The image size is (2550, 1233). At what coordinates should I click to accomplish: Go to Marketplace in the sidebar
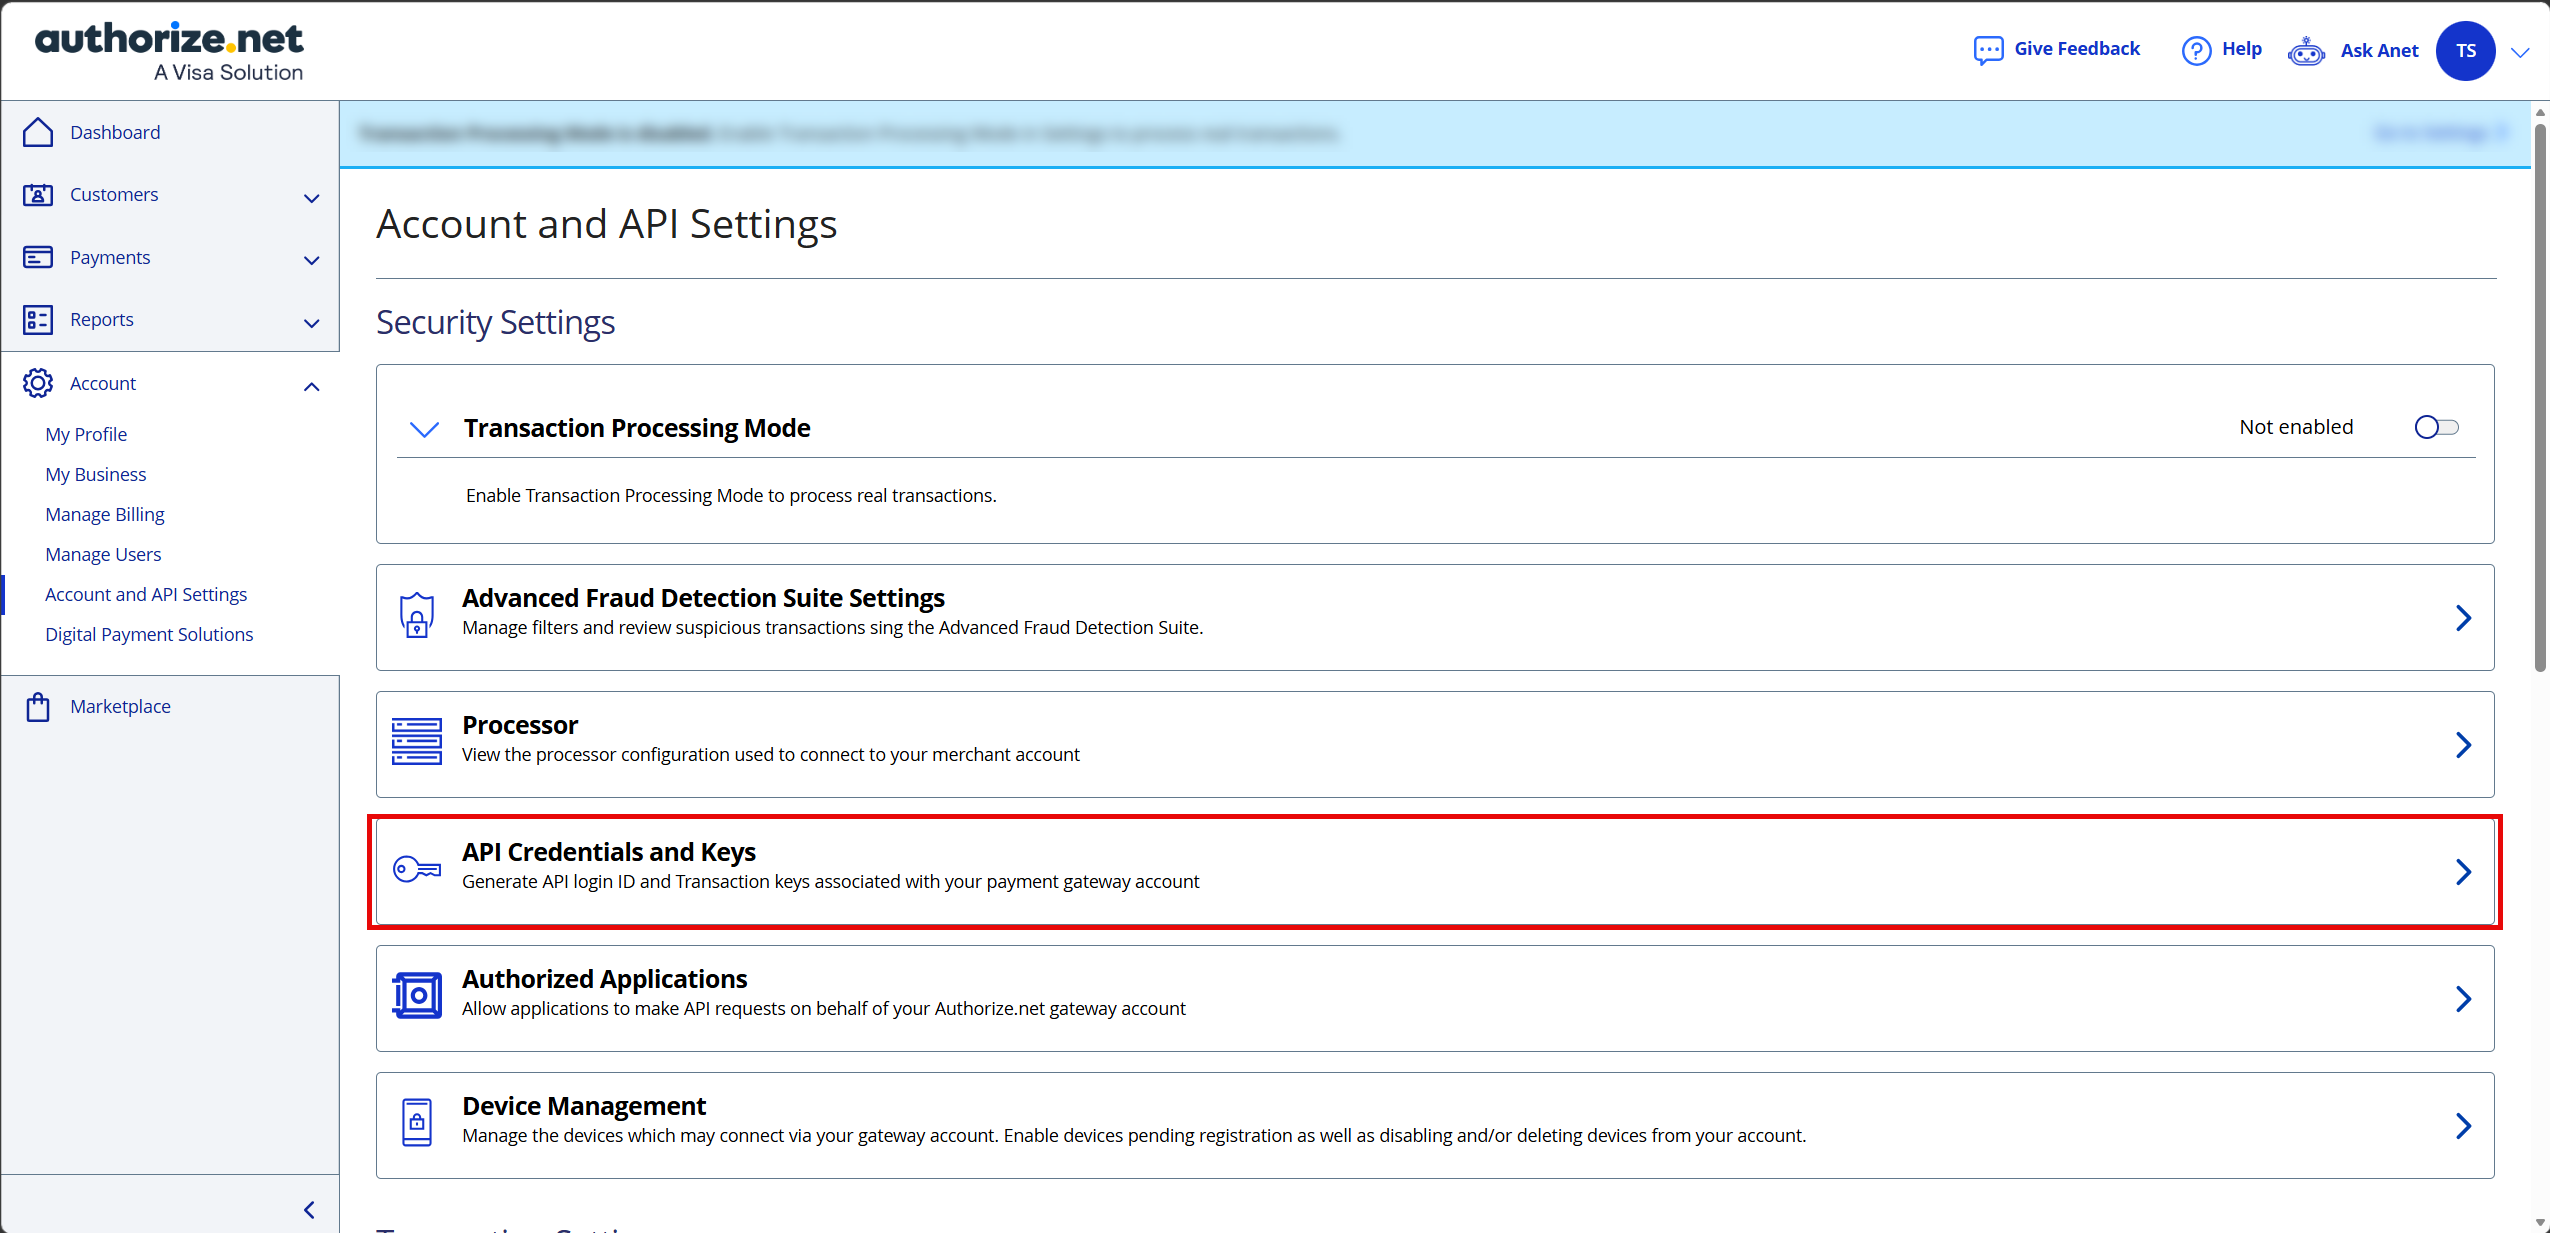120,706
